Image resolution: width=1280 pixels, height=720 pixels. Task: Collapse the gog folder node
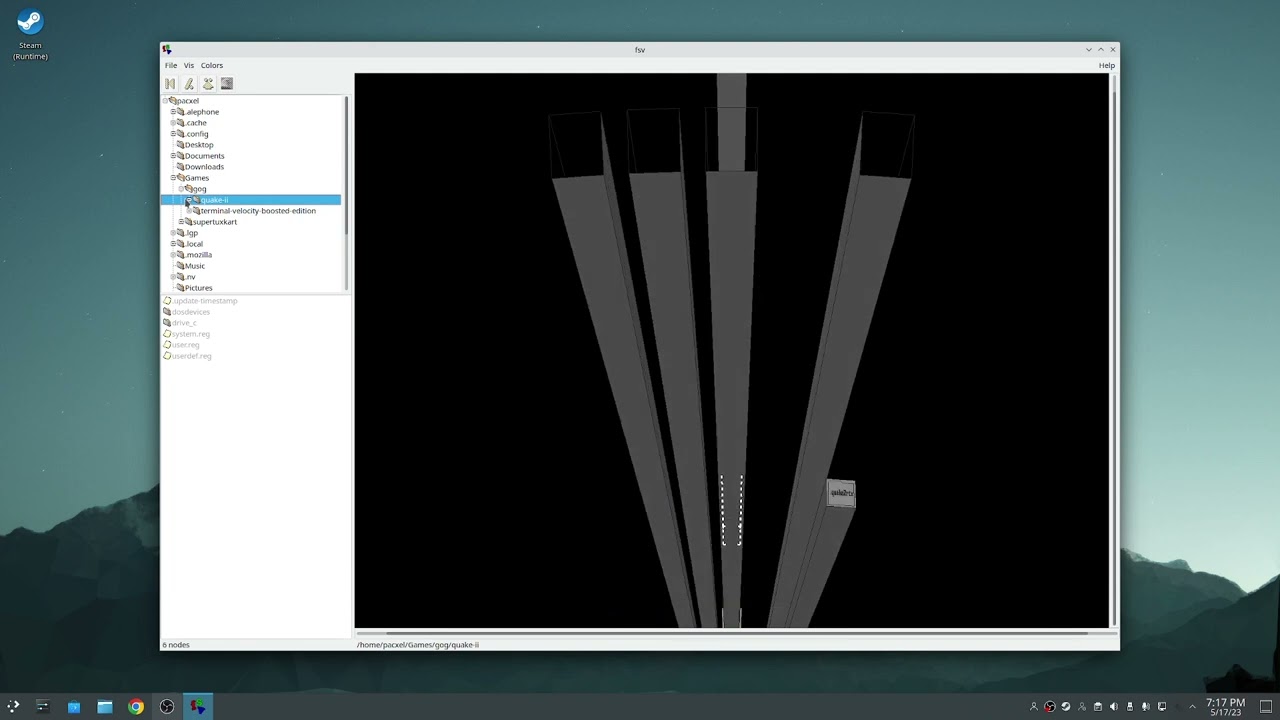(181, 189)
